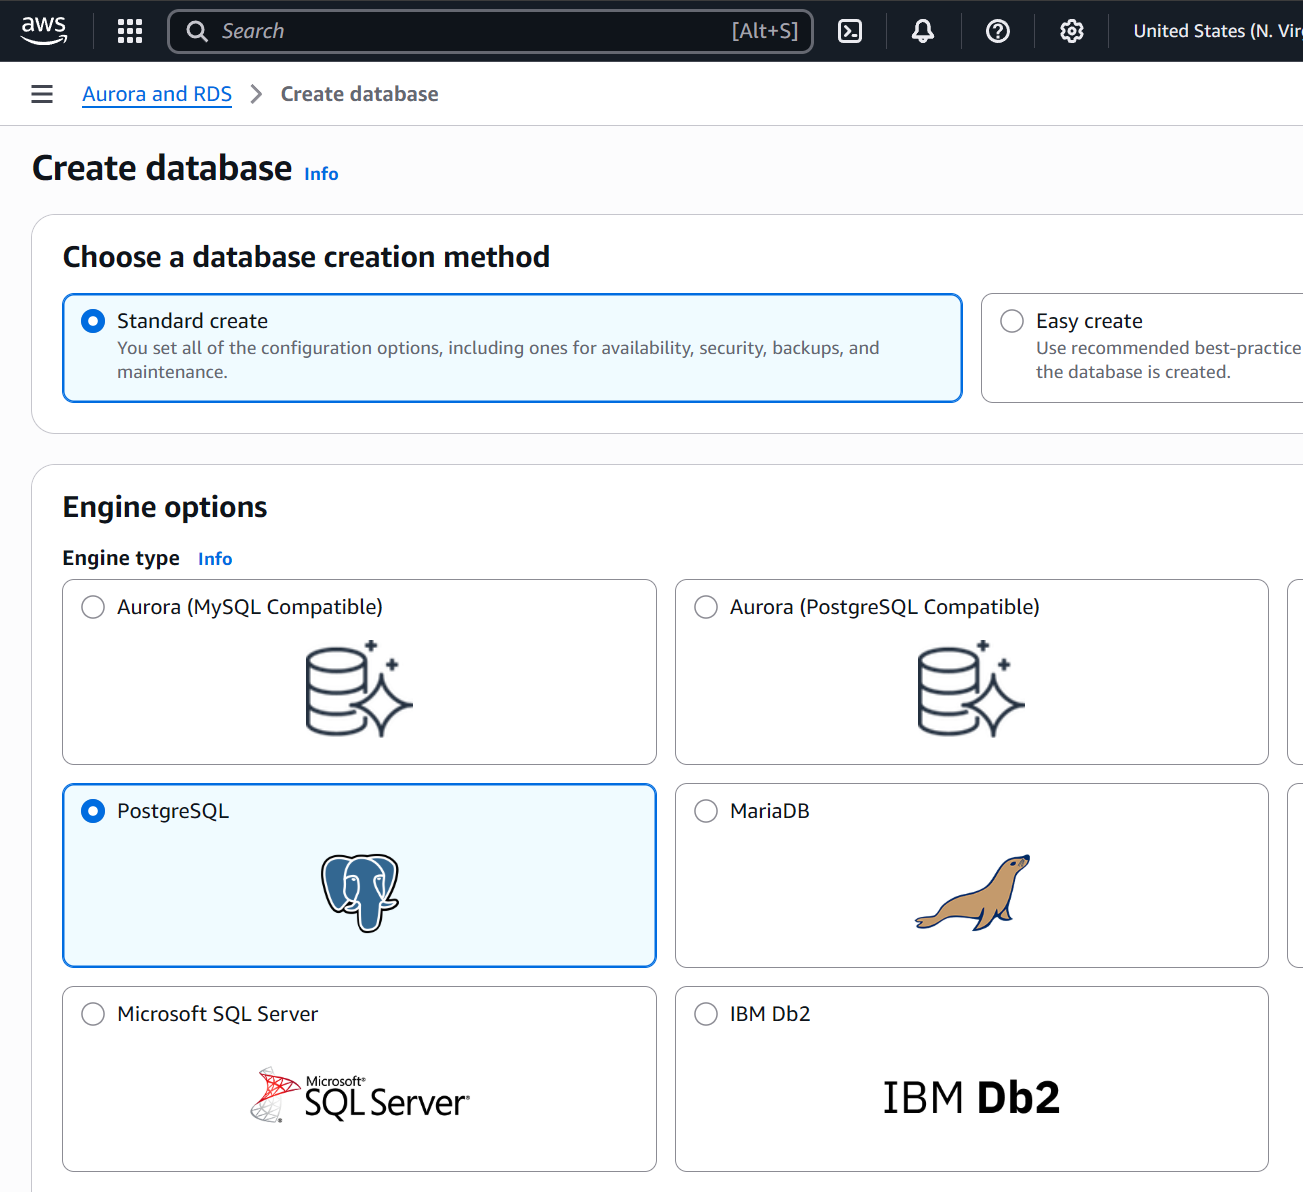The width and height of the screenshot is (1303, 1192).
Task: Select the Standard create radio button
Action: point(93,321)
